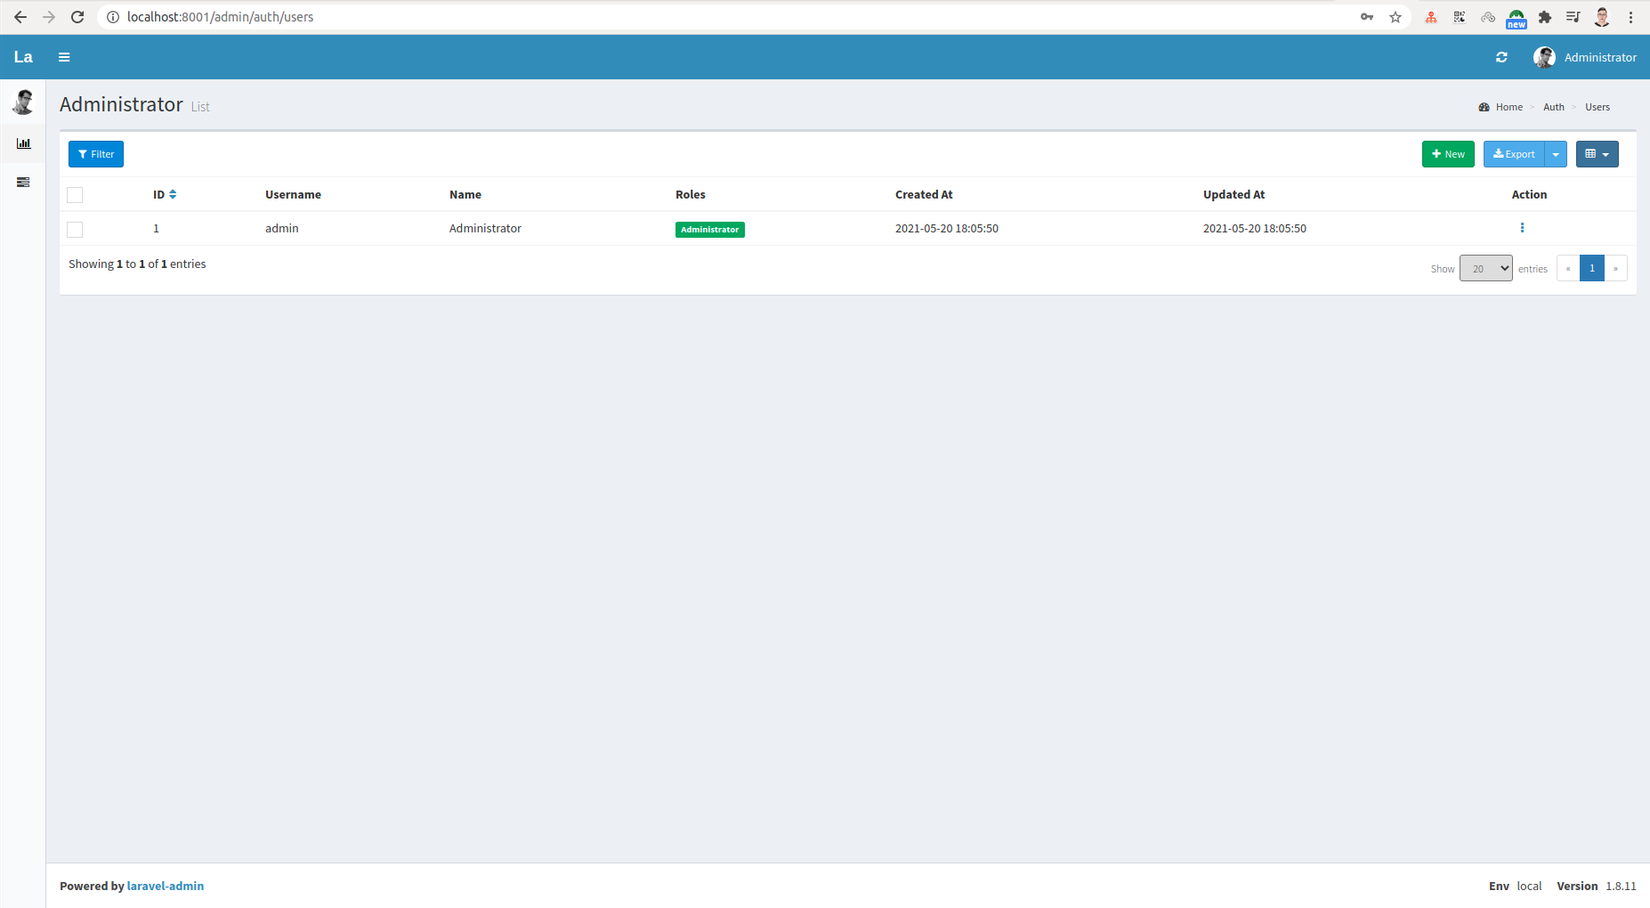The width and height of the screenshot is (1650, 908).
Task: Open the Chrome profile avatar
Action: pos(1602,17)
